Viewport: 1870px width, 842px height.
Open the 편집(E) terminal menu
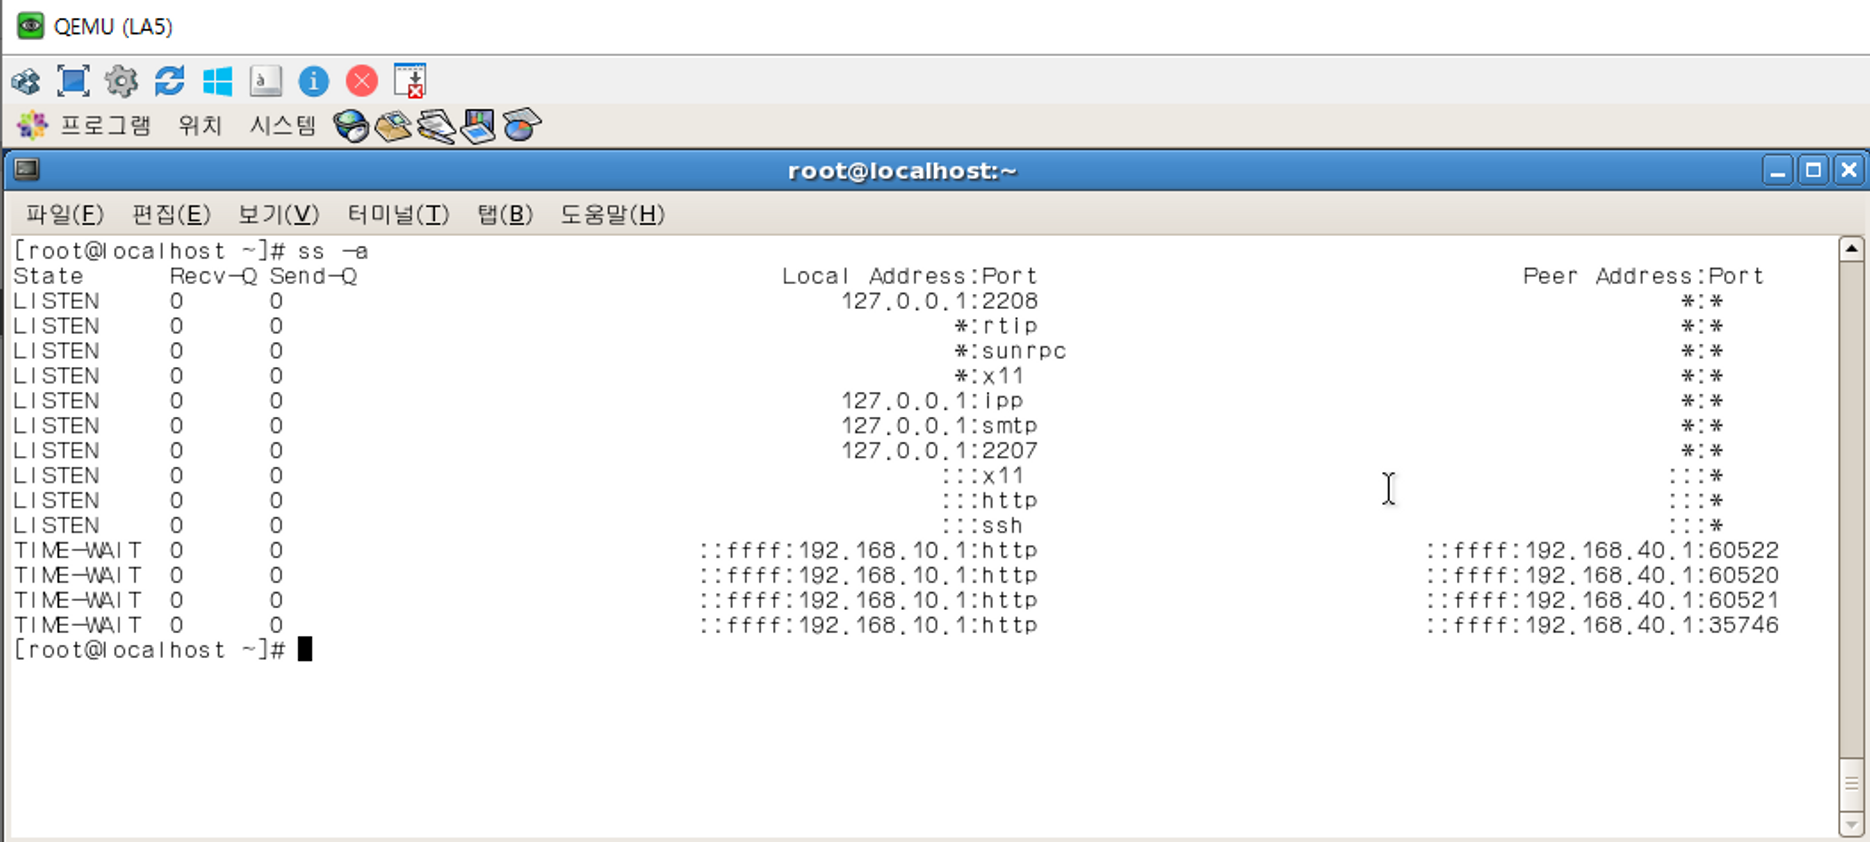171,214
